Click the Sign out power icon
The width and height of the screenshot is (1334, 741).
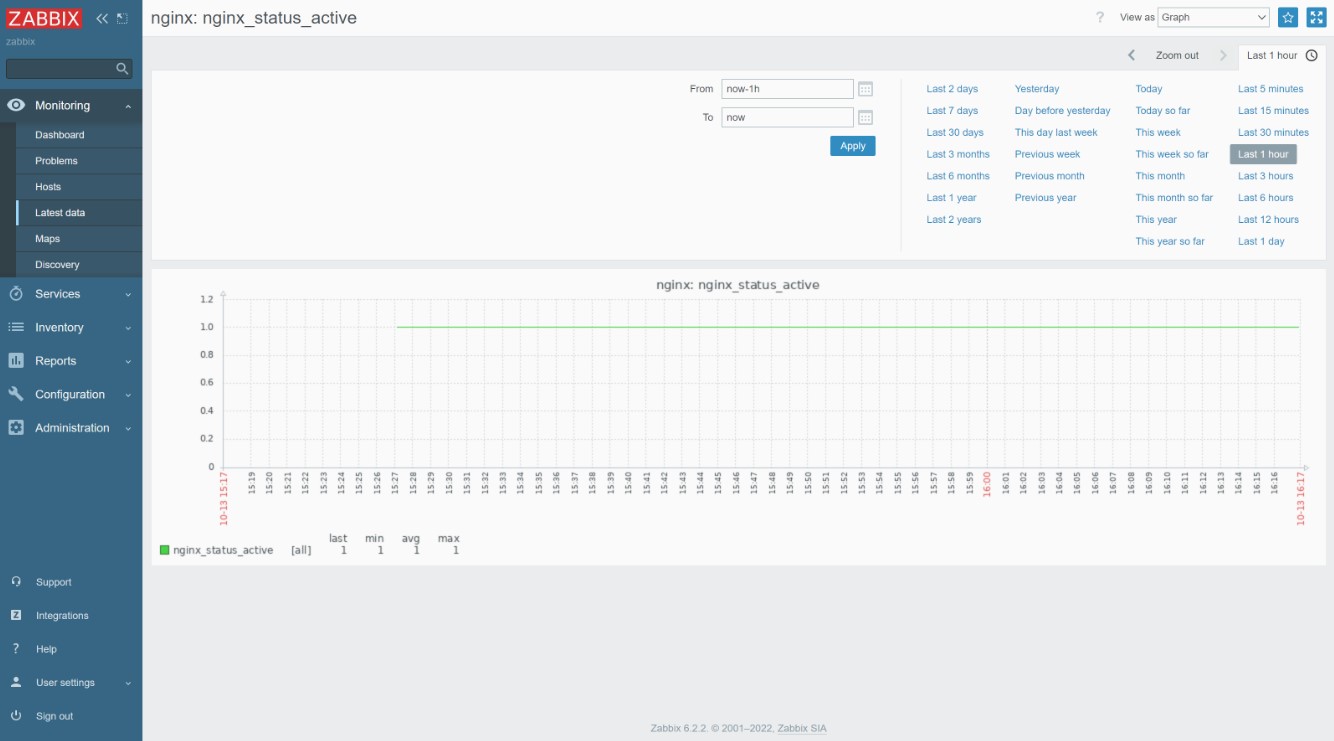[x=16, y=716]
